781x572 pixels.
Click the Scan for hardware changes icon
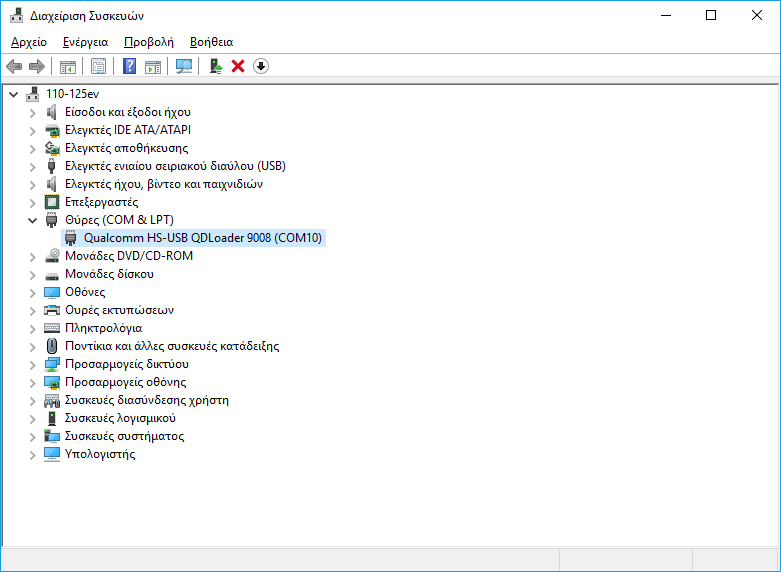pyautogui.click(x=184, y=66)
